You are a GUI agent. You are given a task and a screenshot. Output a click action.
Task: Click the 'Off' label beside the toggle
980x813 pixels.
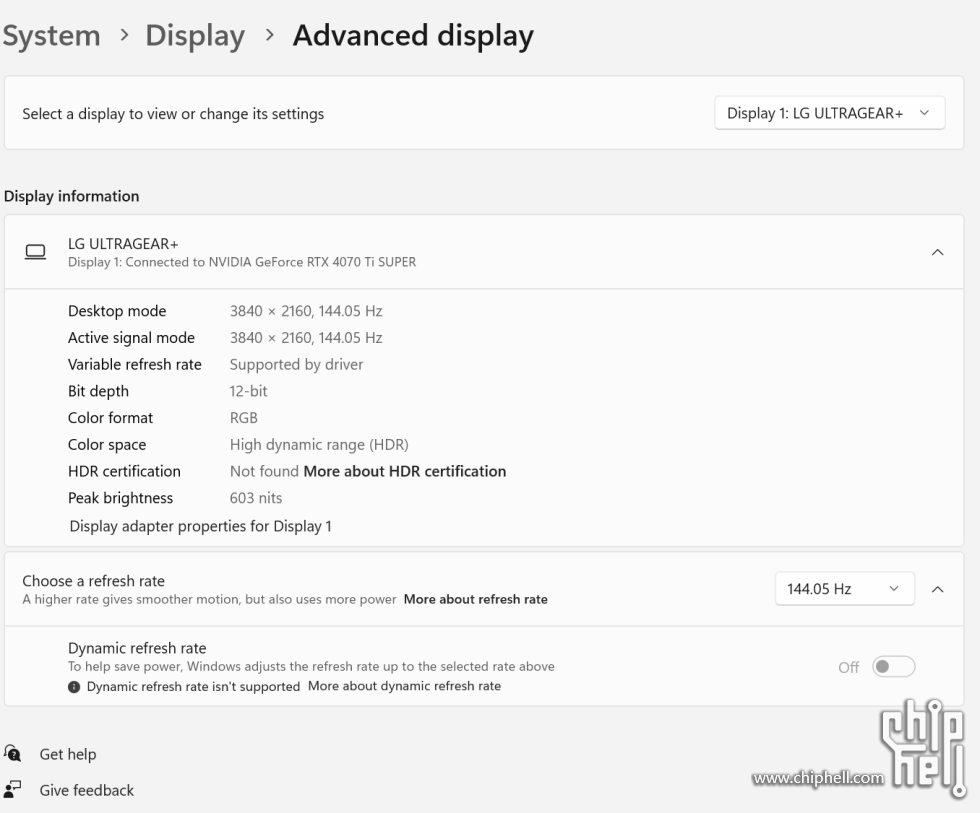848,667
